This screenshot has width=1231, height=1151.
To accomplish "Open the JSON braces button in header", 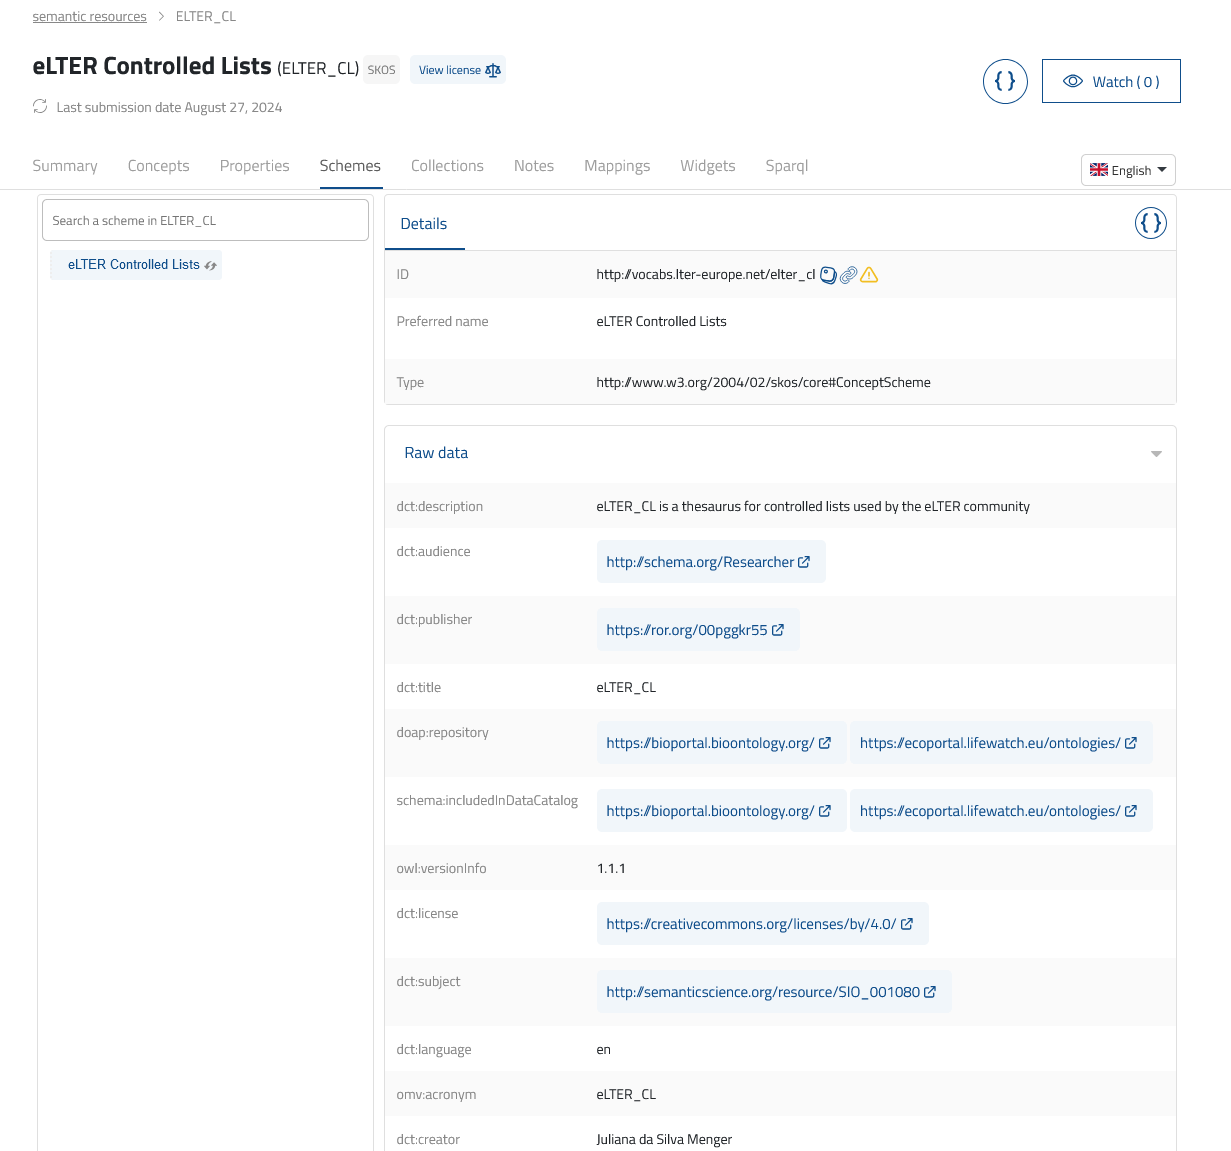I will (1005, 81).
